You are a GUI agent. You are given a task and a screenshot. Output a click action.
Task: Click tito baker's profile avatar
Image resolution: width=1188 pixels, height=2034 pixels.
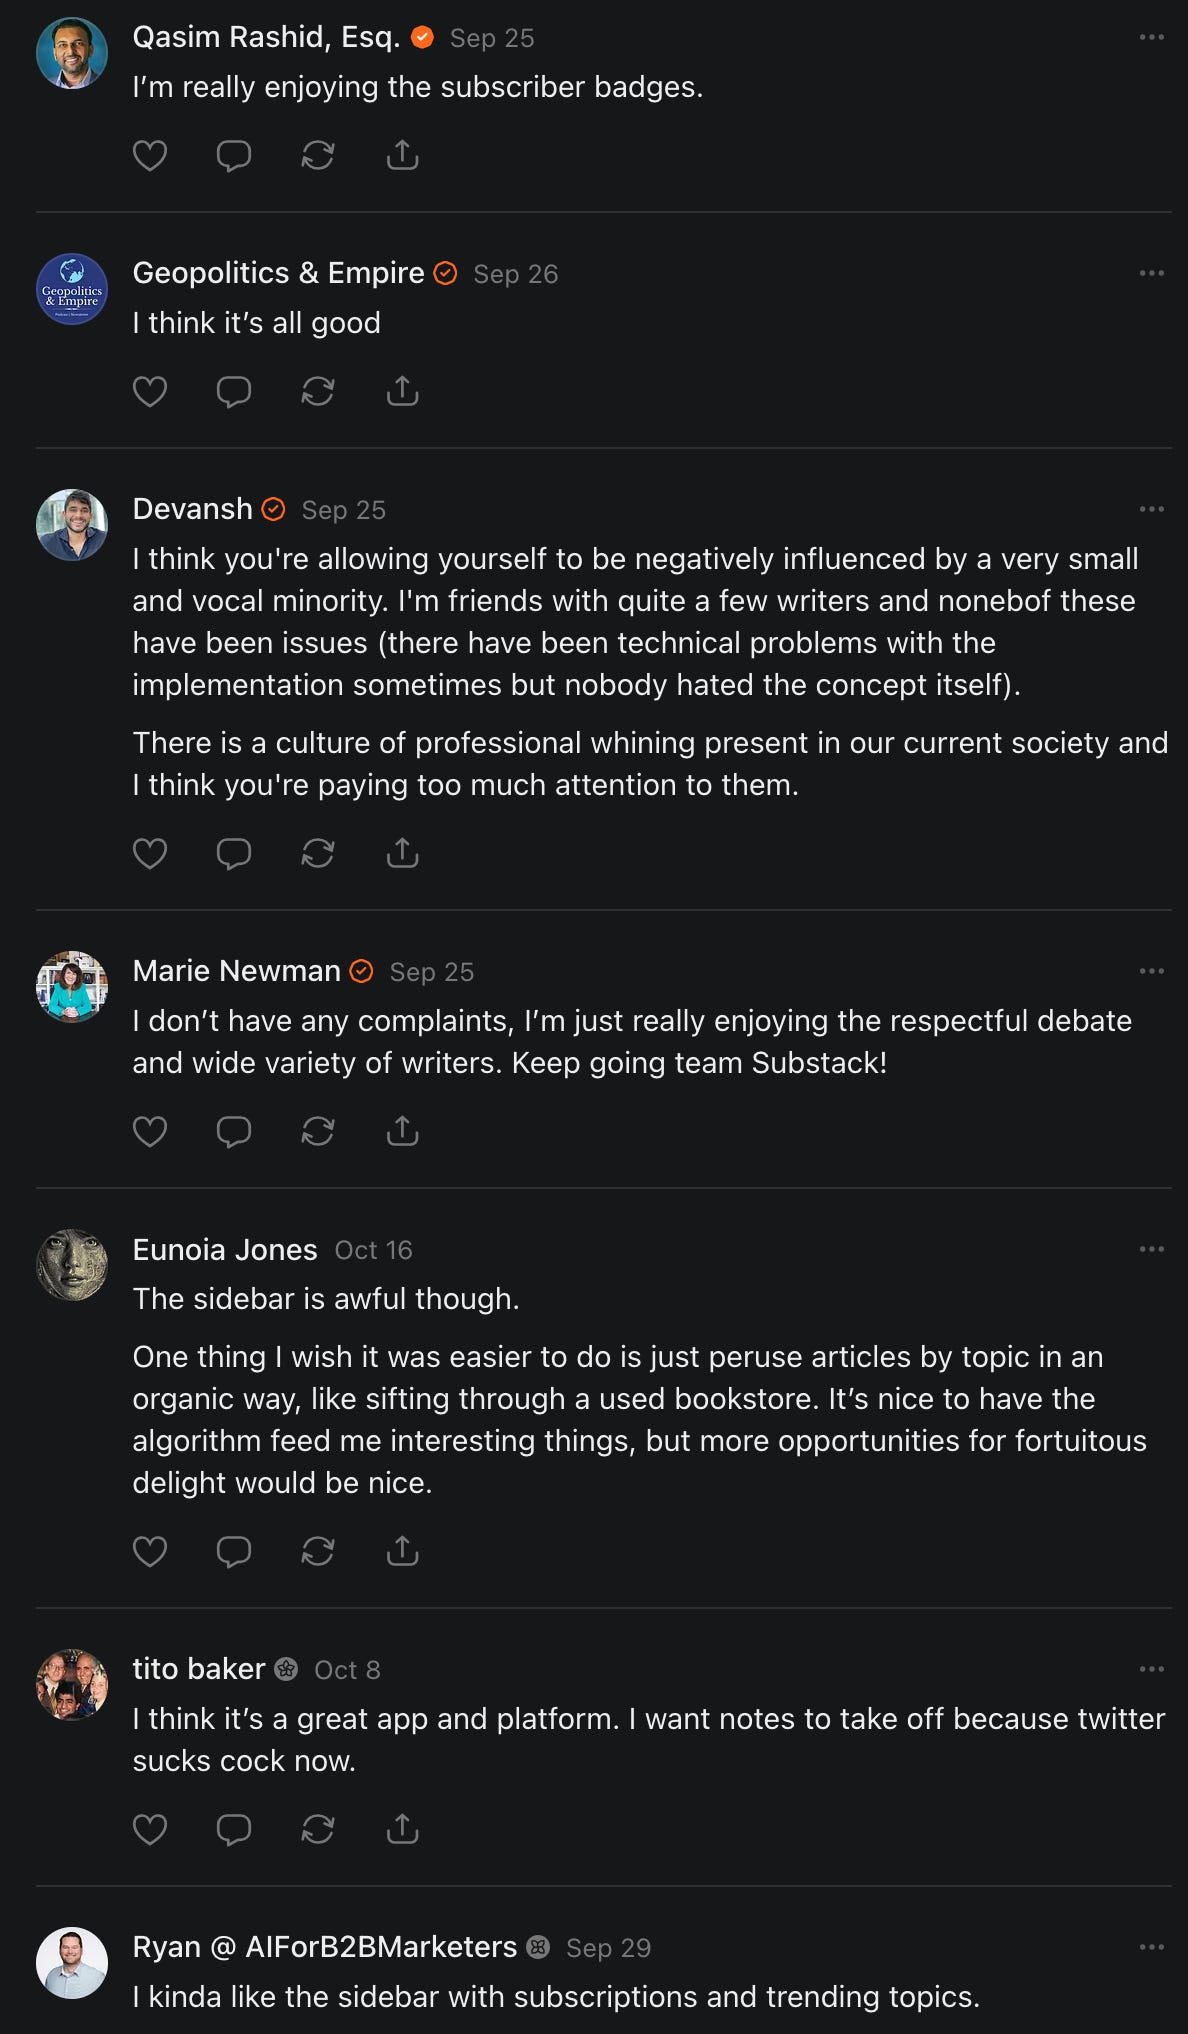[x=72, y=1685]
